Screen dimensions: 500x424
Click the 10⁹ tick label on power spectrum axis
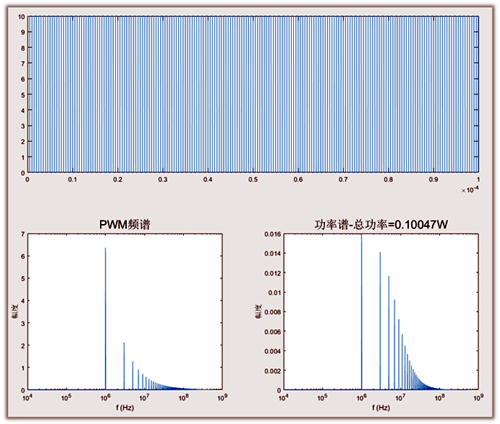click(x=478, y=397)
